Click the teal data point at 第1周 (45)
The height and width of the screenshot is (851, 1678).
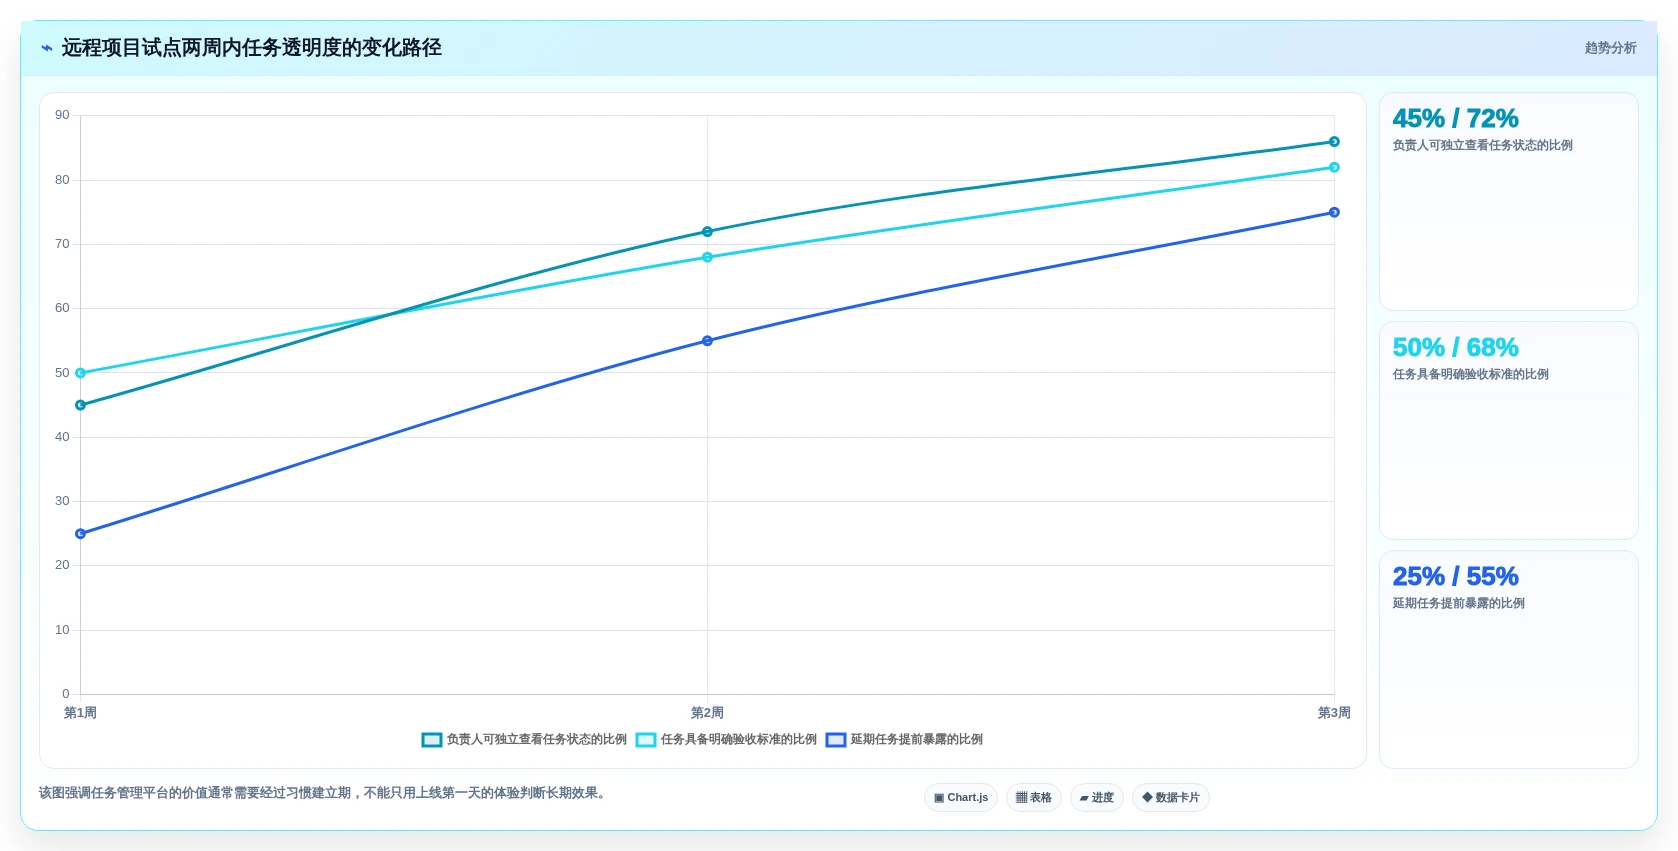tap(81, 406)
